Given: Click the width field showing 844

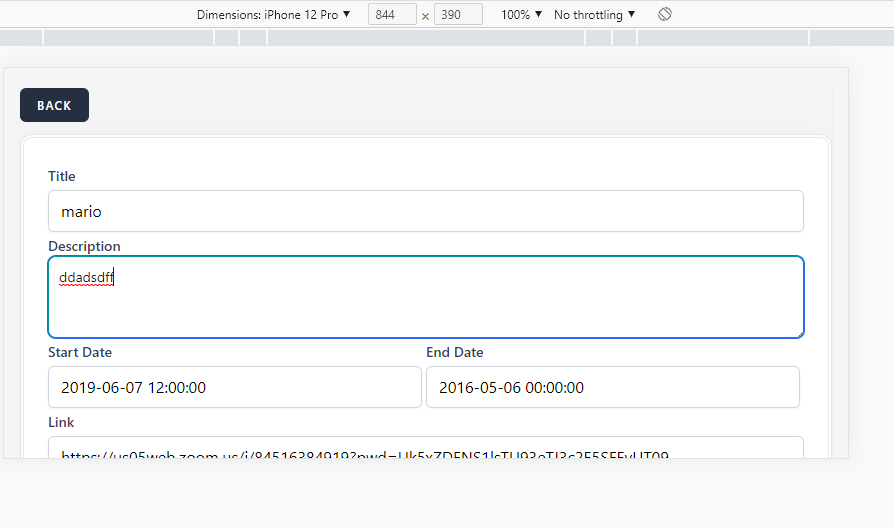Looking at the screenshot, I should pos(392,15).
